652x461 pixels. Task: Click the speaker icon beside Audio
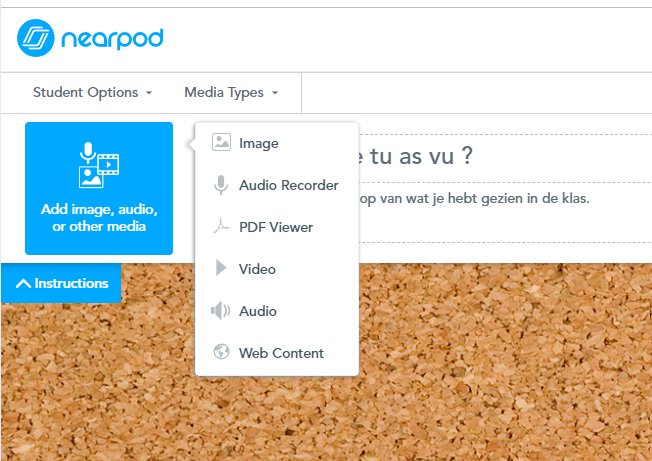point(221,311)
